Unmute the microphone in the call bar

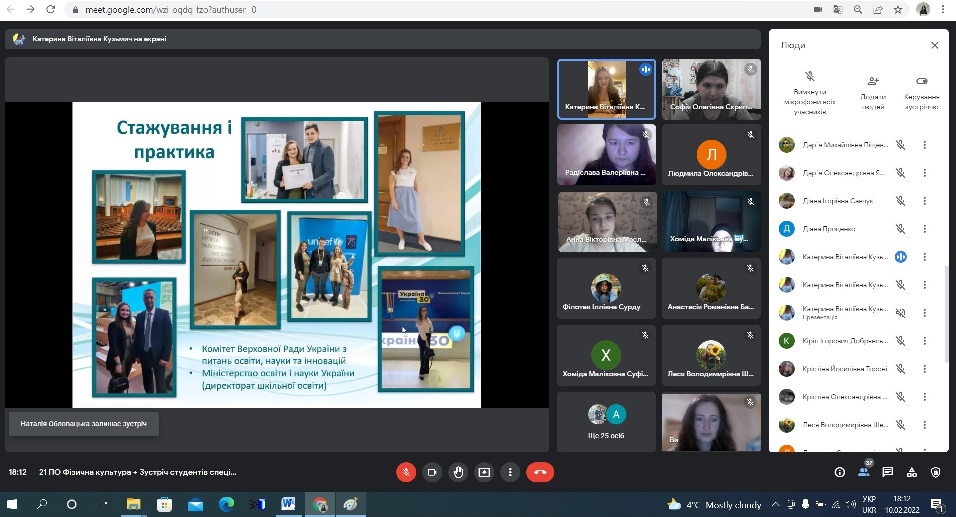coord(406,472)
